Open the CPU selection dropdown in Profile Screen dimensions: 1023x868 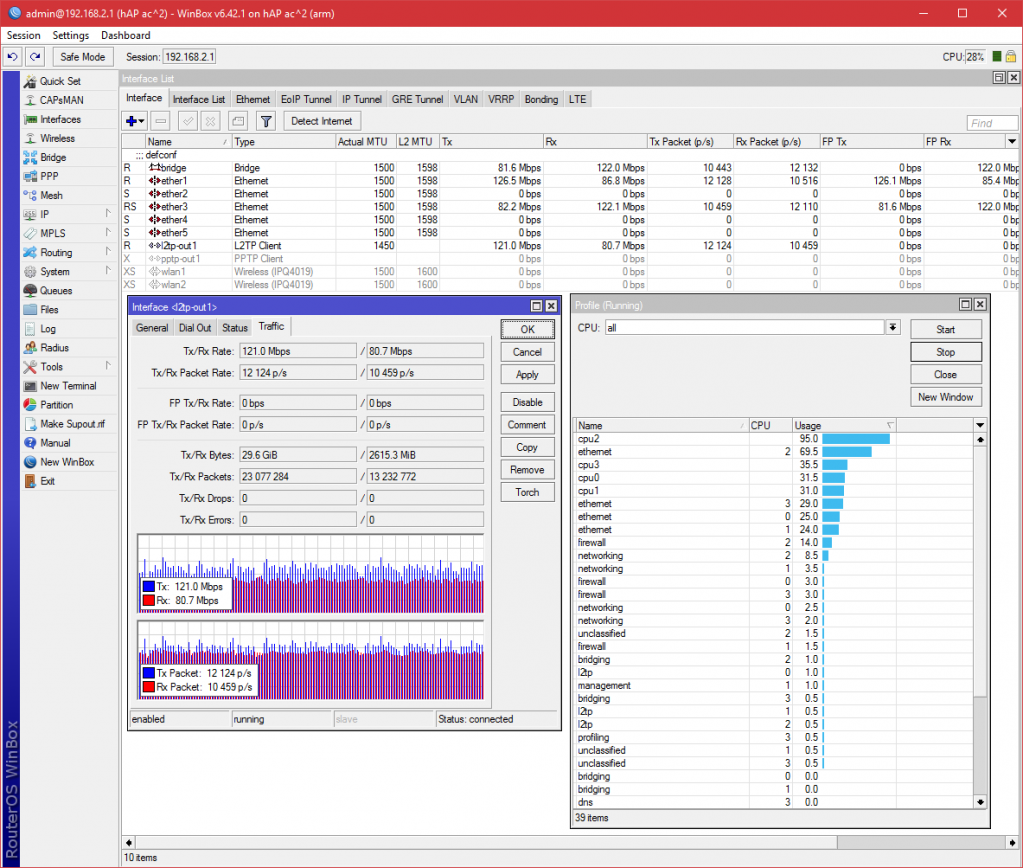click(x=891, y=328)
